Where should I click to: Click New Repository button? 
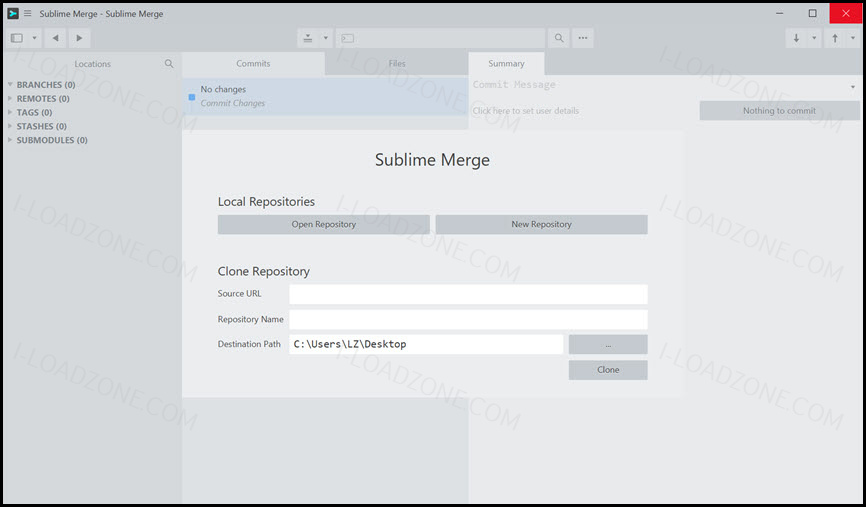[541, 224]
